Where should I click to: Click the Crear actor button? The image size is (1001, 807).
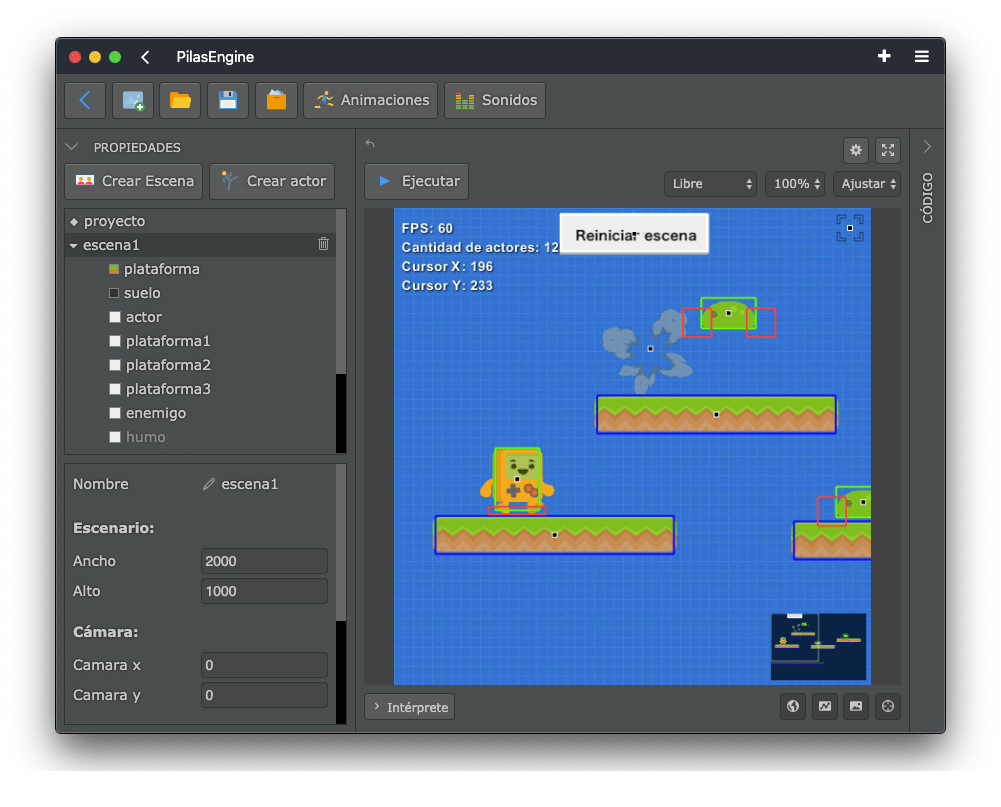pos(272,181)
